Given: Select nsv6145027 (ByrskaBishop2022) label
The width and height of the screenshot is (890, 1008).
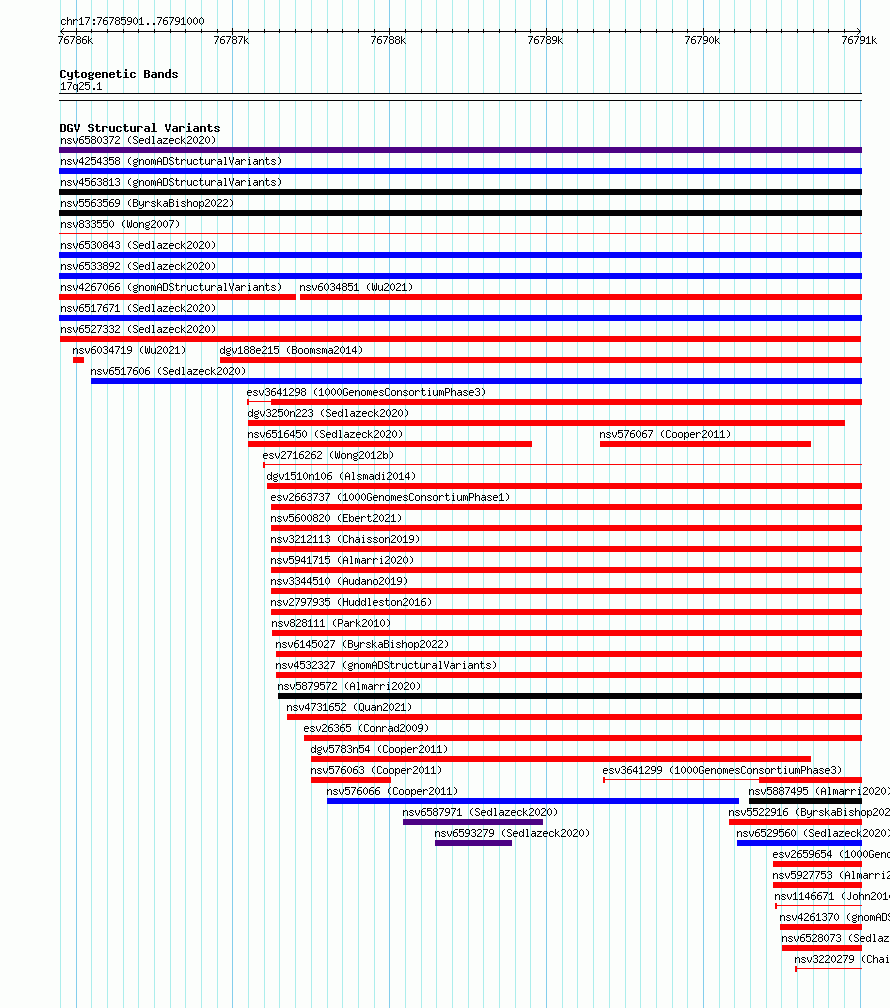Looking at the screenshot, I should click(x=363, y=644).
